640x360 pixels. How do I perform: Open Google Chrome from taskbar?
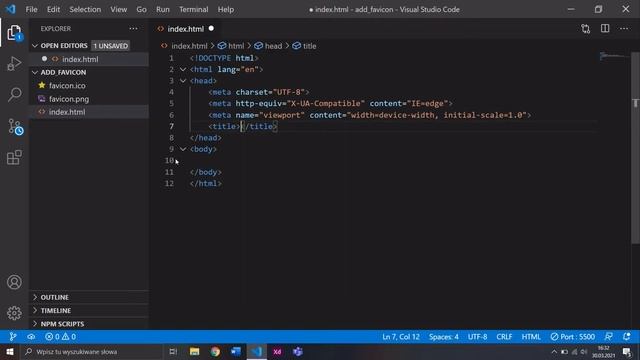pos(215,351)
